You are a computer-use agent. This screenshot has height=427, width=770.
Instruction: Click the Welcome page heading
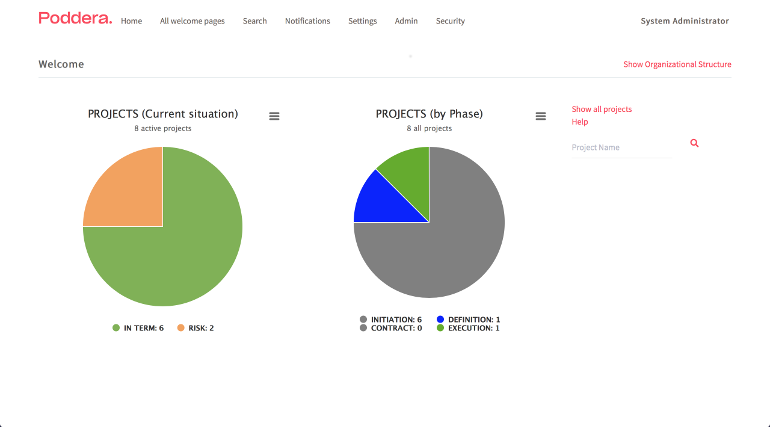[x=61, y=64]
